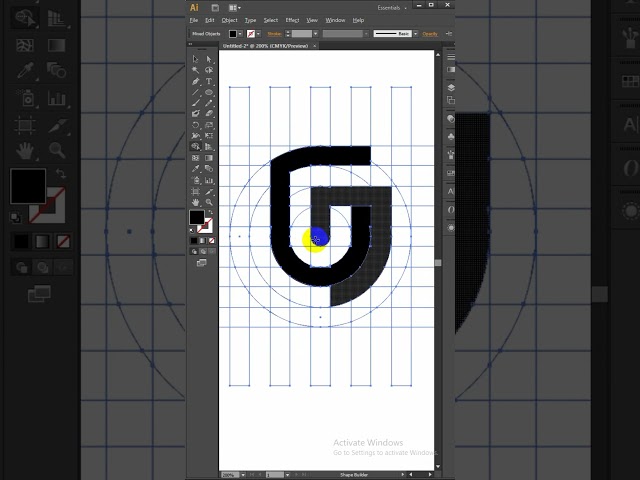Open the Edit menu

[x=210, y=20]
